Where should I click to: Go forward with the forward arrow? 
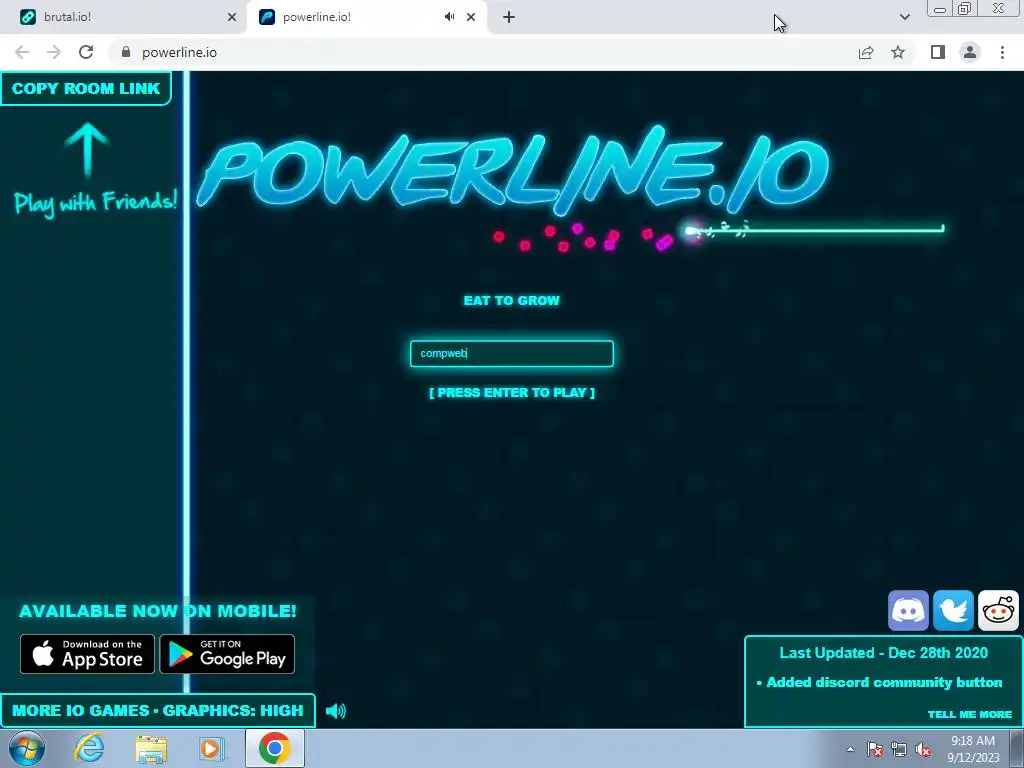(54, 52)
